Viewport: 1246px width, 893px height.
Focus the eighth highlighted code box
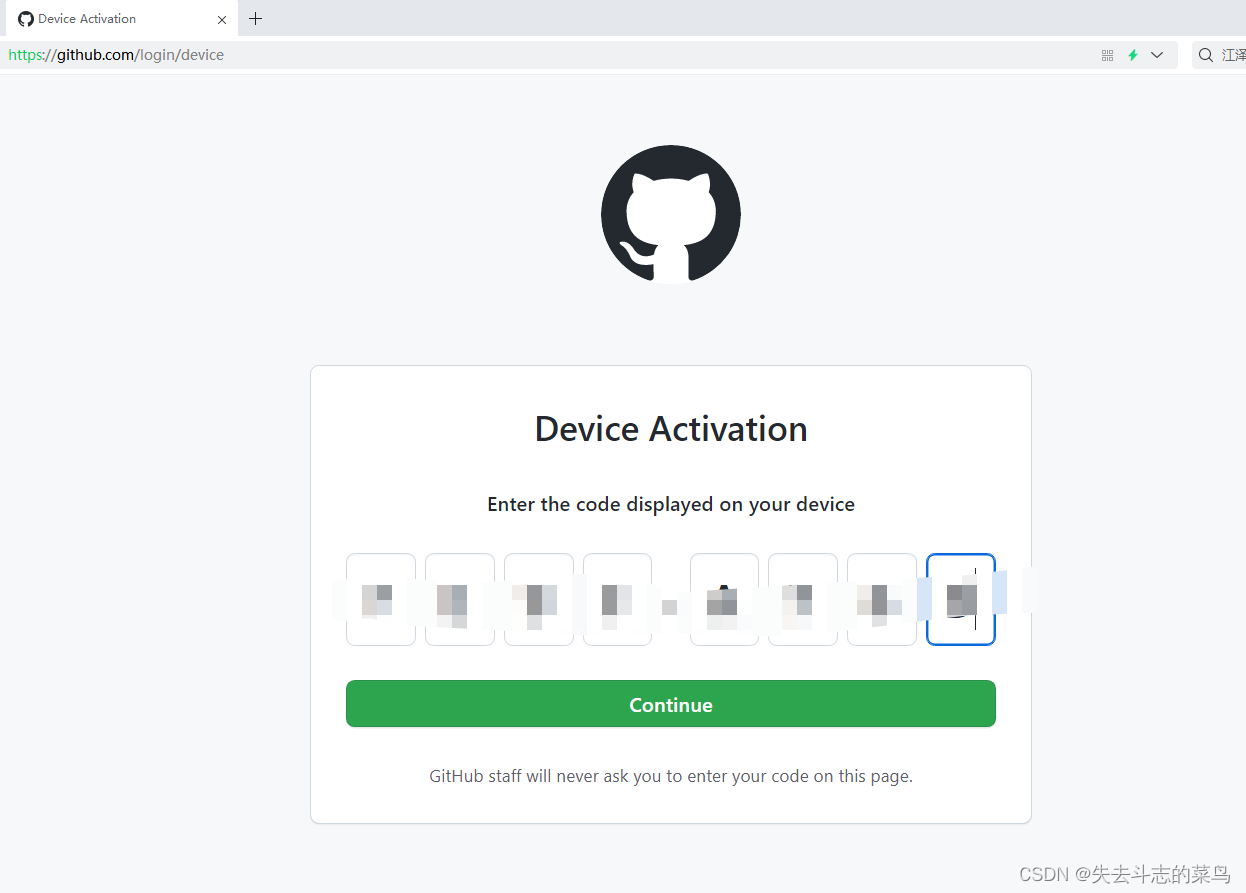(x=961, y=599)
